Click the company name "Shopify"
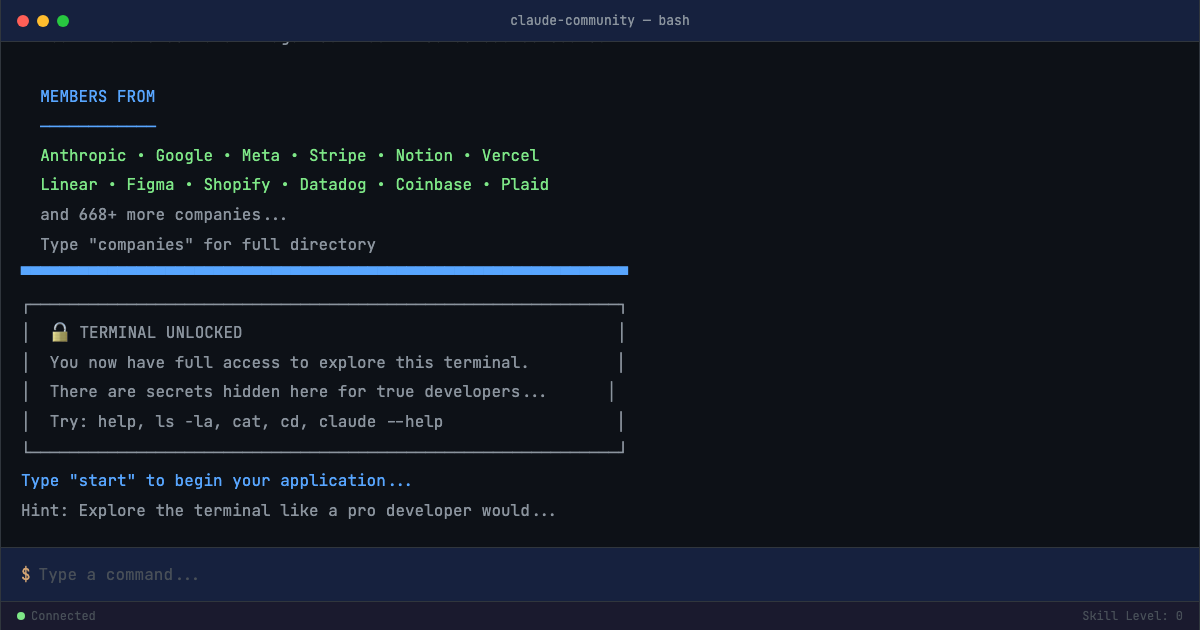The width and height of the screenshot is (1200, 630). (x=237, y=185)
